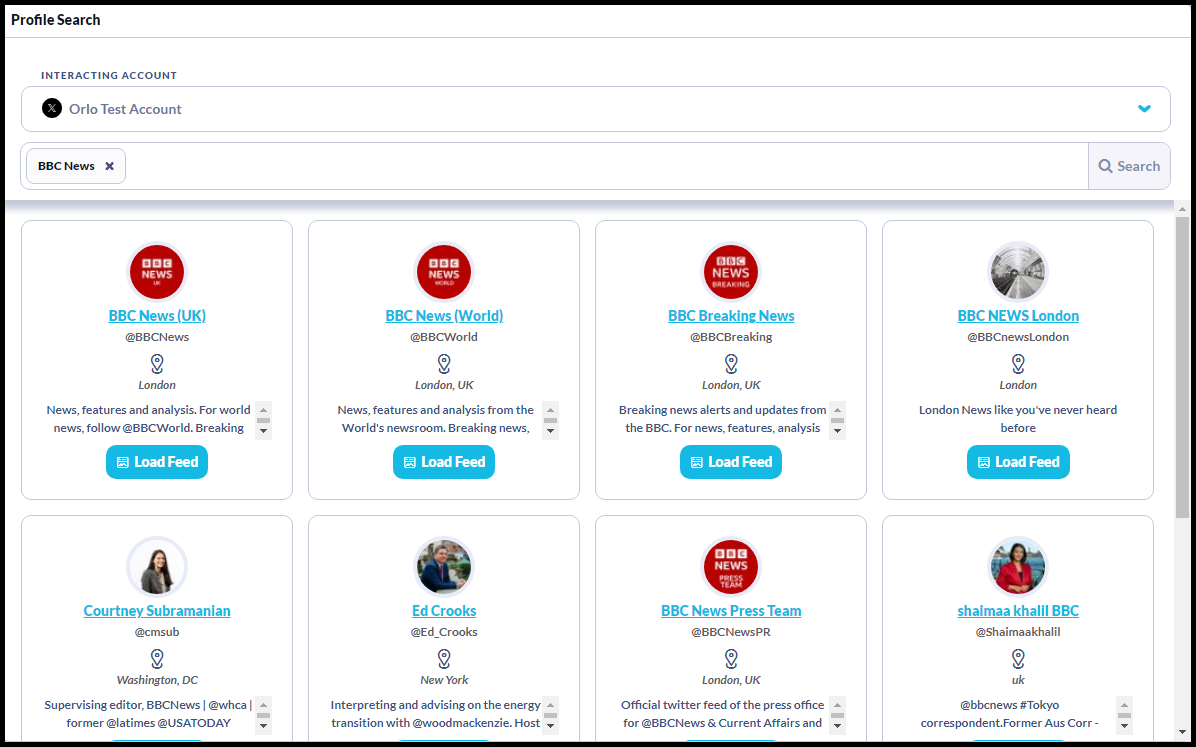Remove the BBC News search tag
Screen dimensions: 1196x747
(x=110, y=166)
